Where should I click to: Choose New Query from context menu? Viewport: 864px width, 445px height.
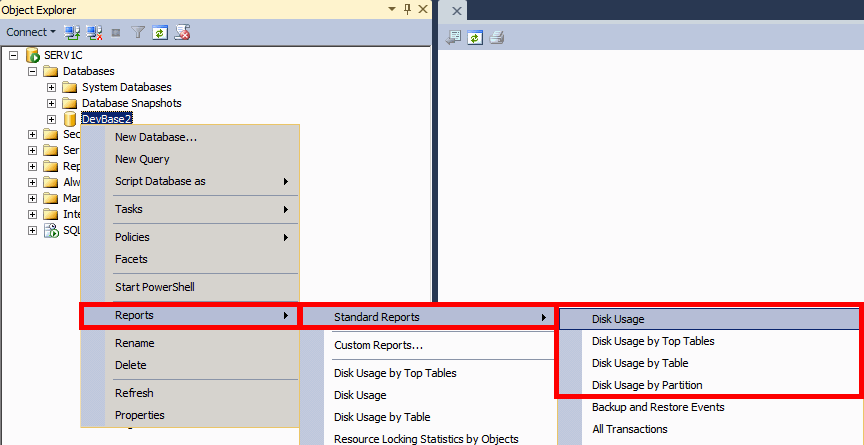142,159
